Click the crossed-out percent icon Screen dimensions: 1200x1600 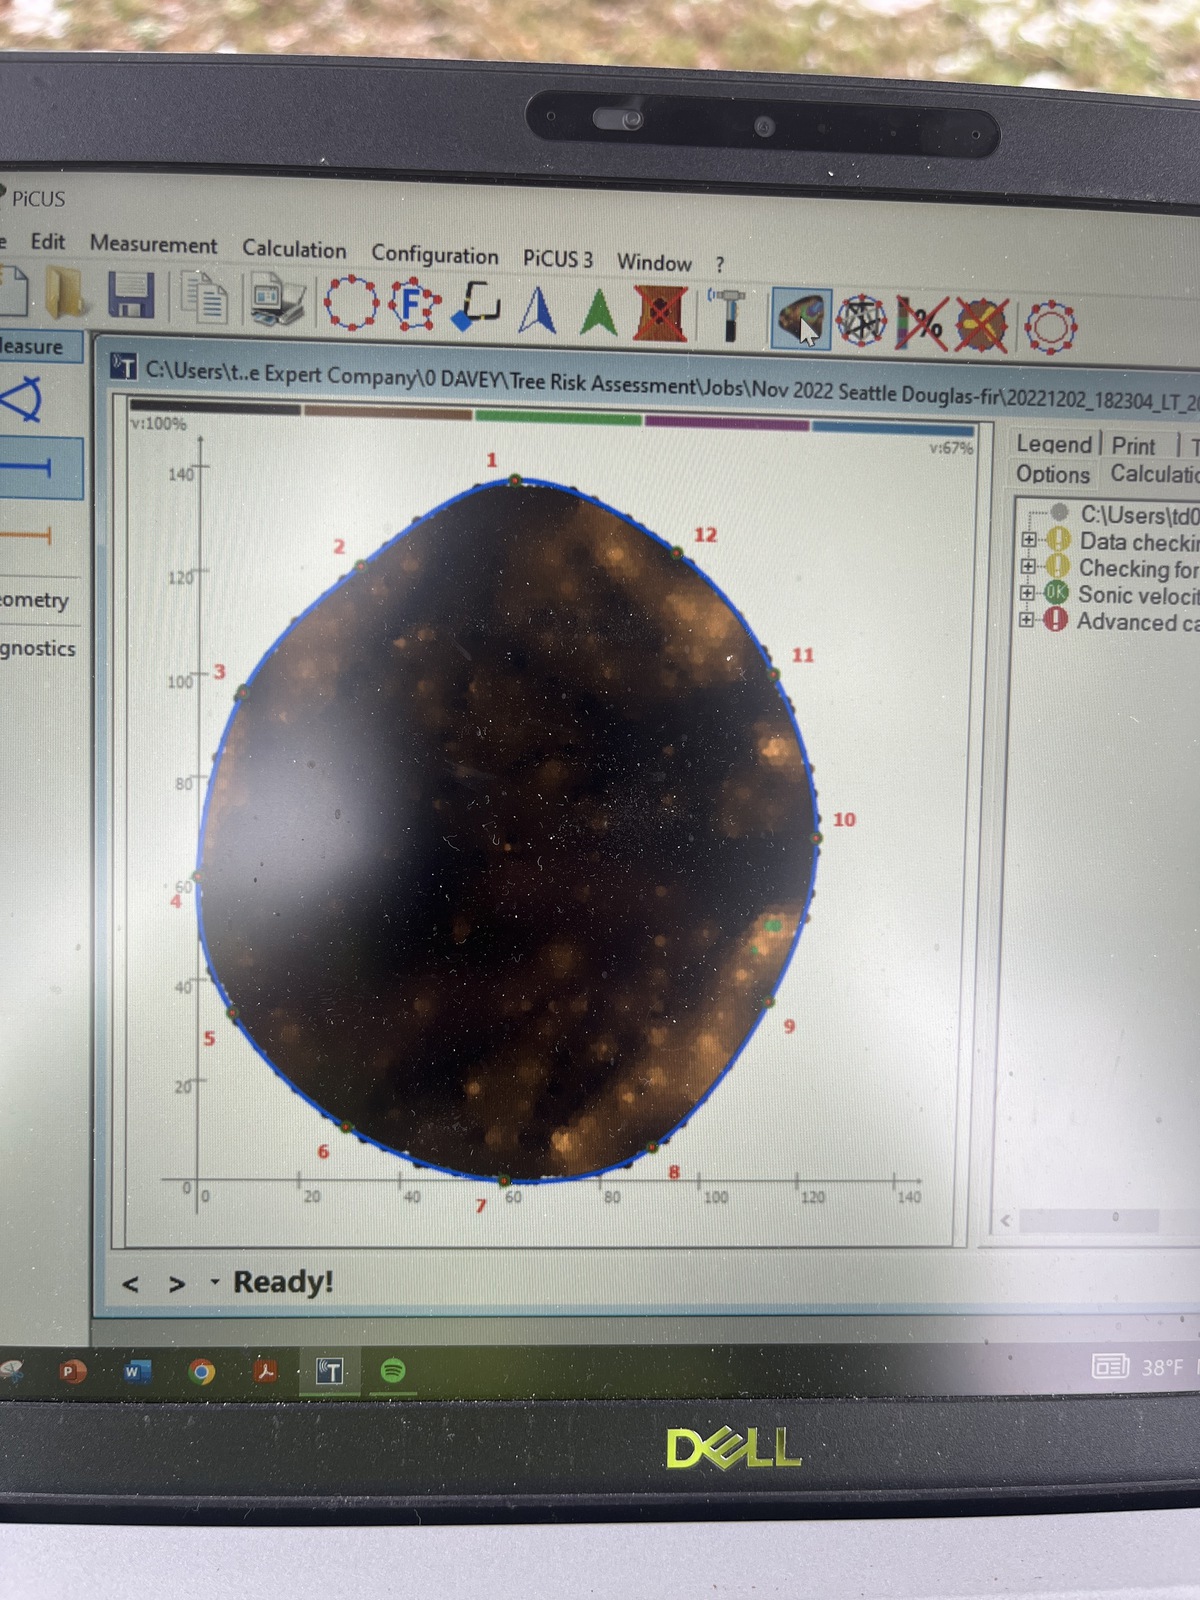point(921,323)
